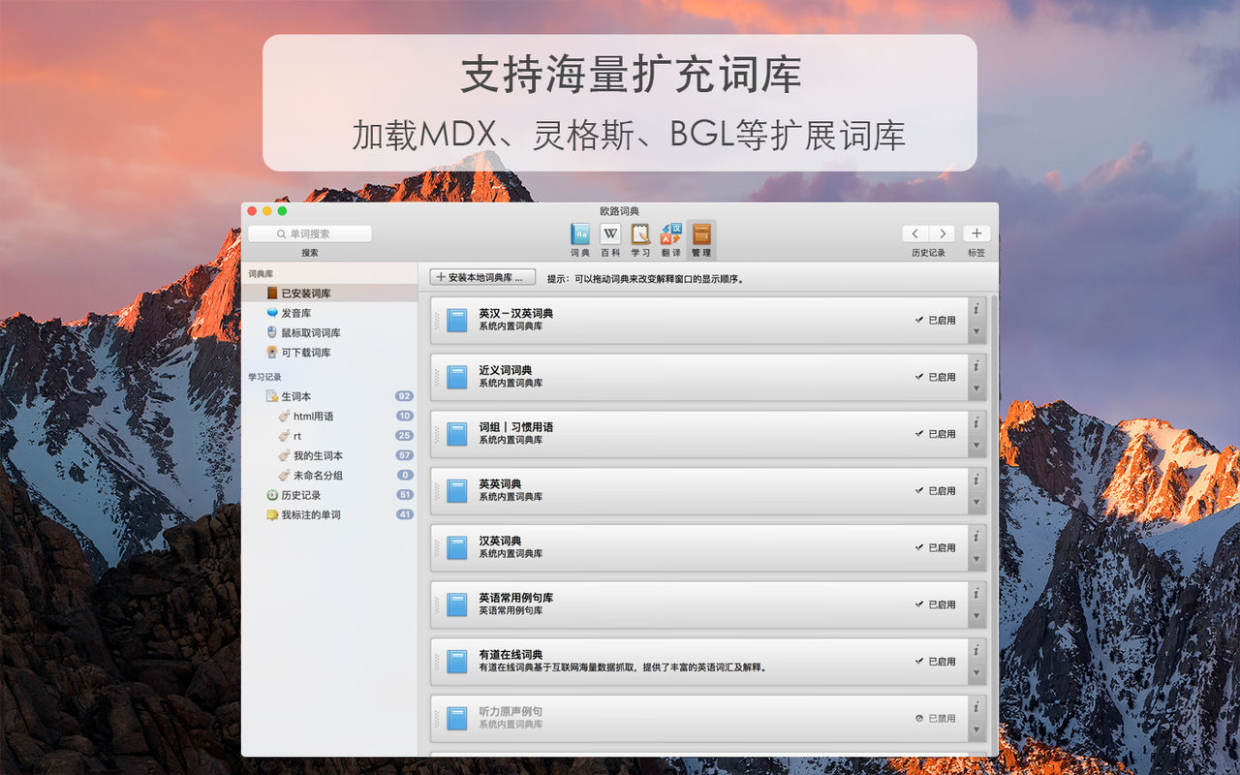Toggle 已启用 status for 词组|习惯用语
This screenshot has height=775, width=1240.
coord(935,434)
